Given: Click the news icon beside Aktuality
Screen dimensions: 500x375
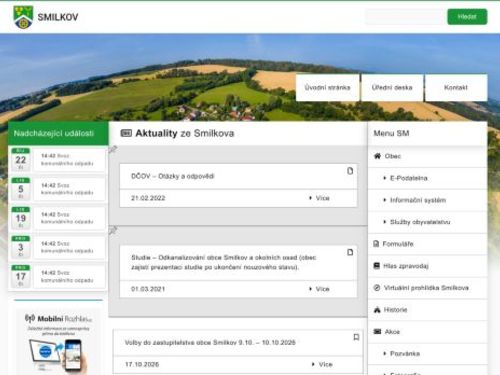Looking at the screenshot, I should (126, 133).
